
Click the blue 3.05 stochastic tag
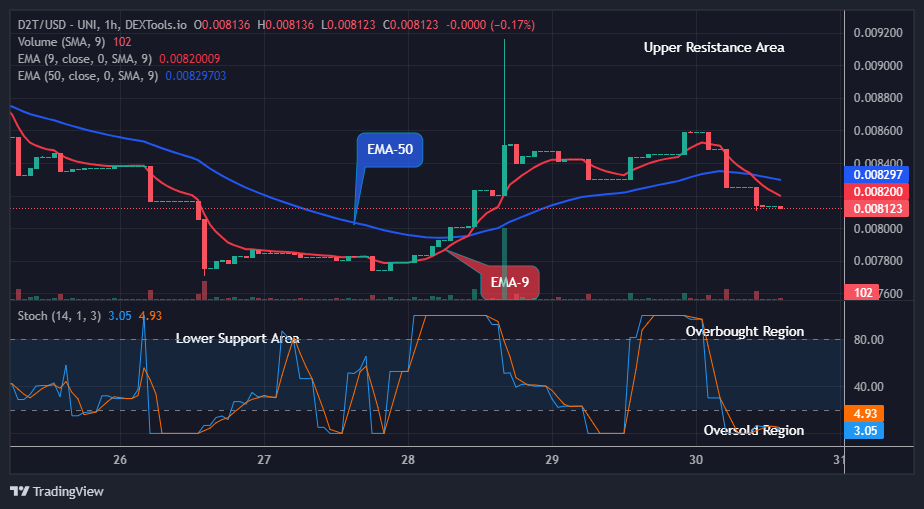click(864, 431)
